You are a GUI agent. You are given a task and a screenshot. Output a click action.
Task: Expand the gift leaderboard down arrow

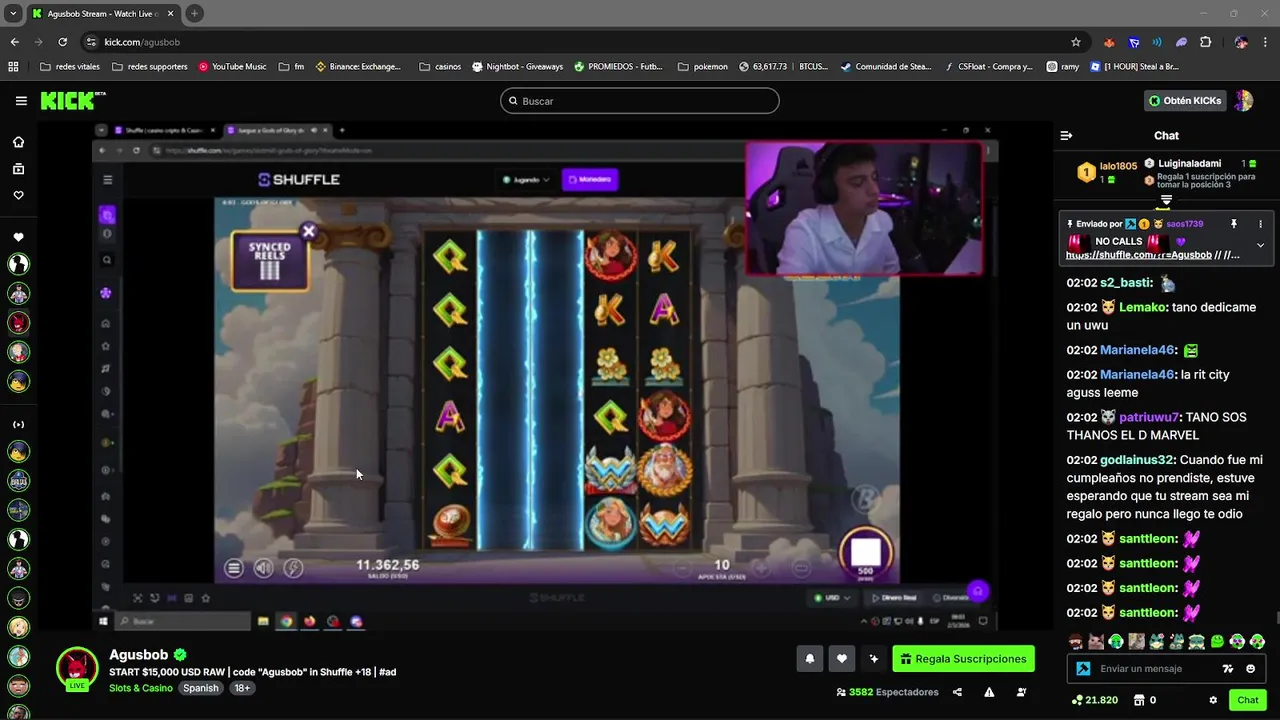coord(1166,201)
